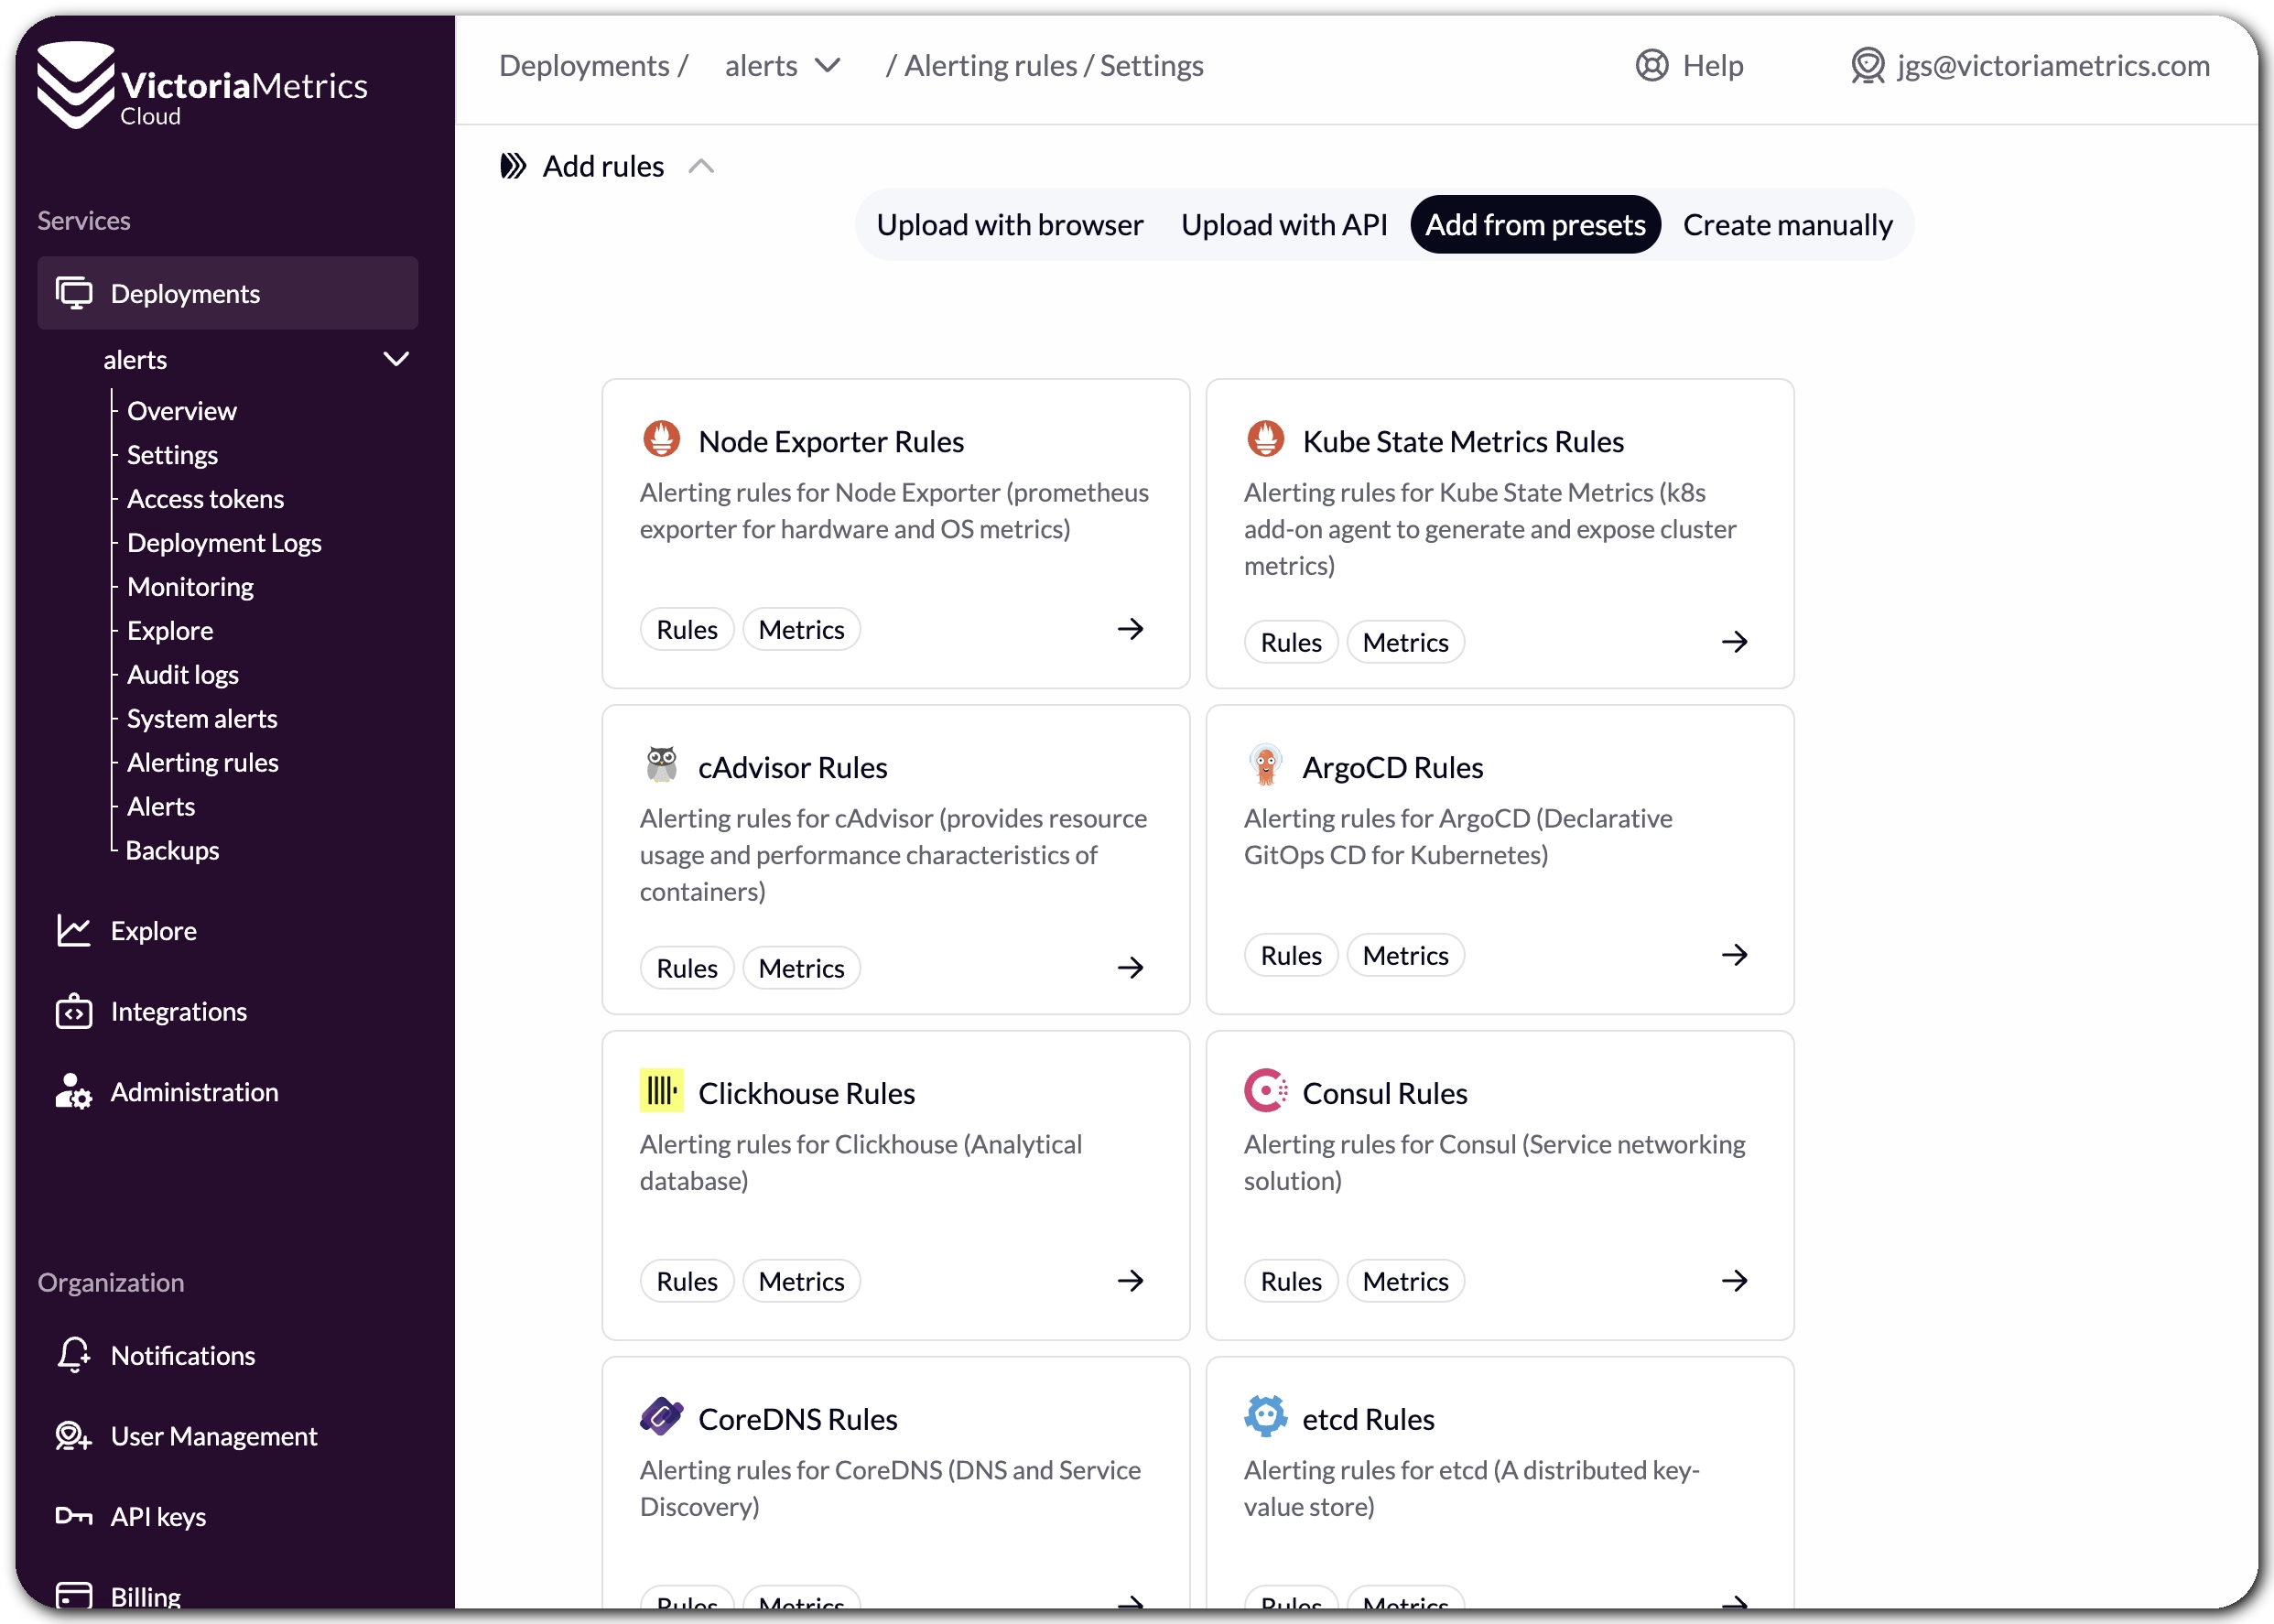Select Upload with API option
Image resolution: width=2274 pixels, height=1624 pixels.
pos(1284,225)
